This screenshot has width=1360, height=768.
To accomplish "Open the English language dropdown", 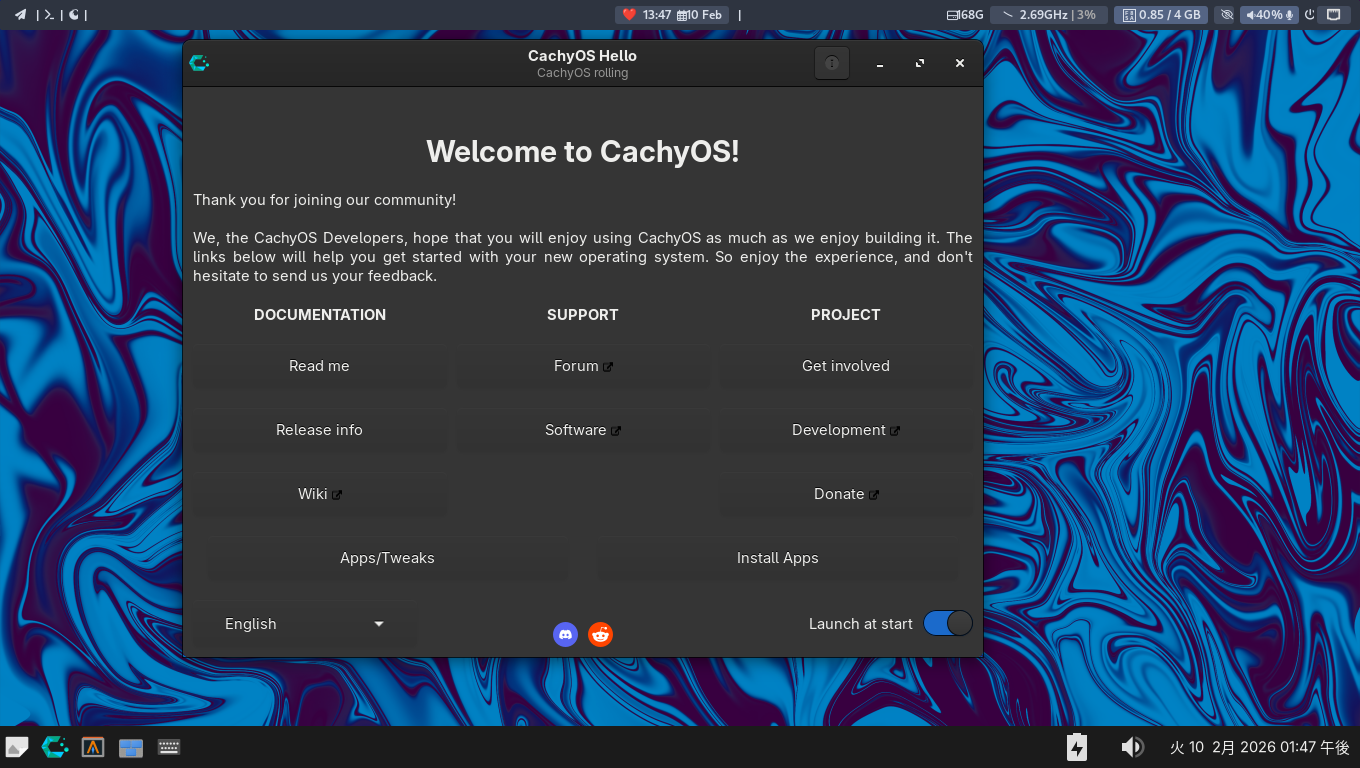I will click(x=305, y=624).
